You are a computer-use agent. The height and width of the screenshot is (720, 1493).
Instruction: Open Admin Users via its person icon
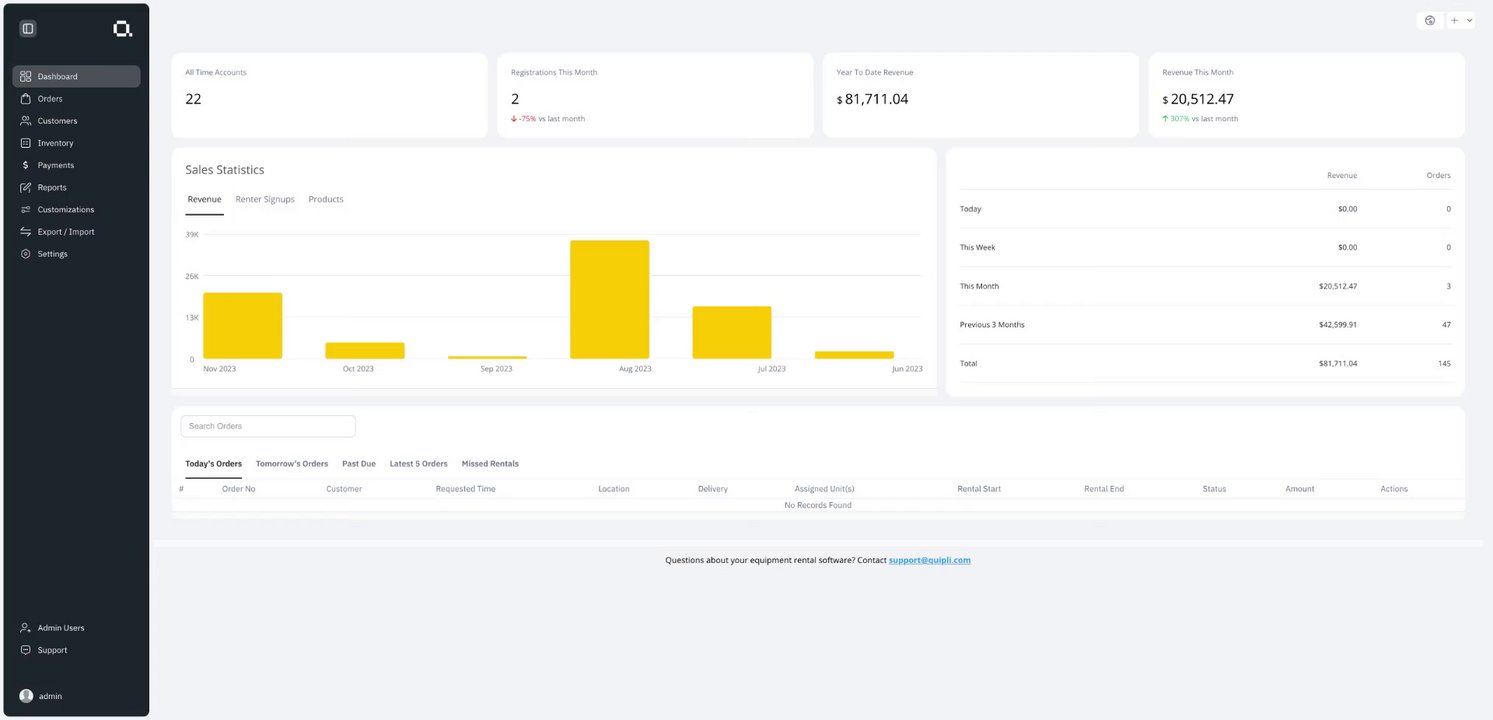(26, 628)
